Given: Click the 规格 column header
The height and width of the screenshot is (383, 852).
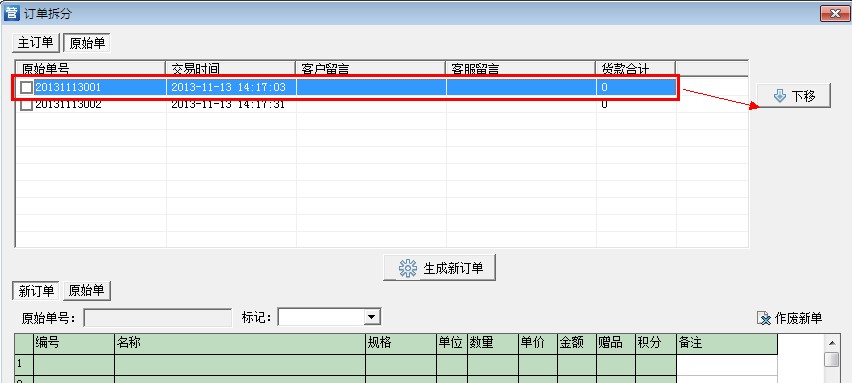Looking at the screenshot, I should 401,343.
